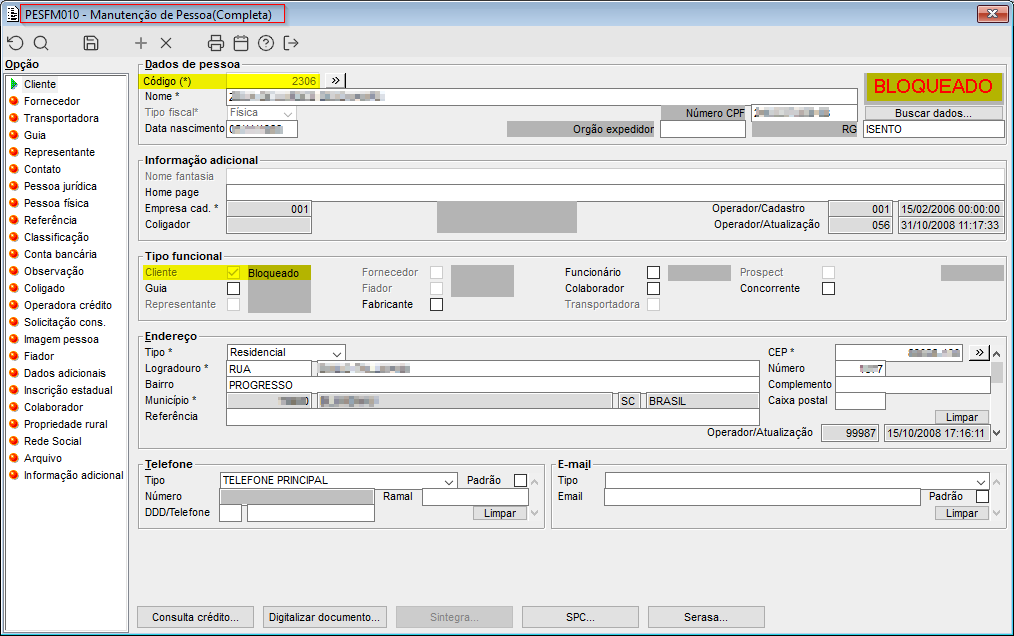Click Limpar button in Telefone section

pos(500,513)
